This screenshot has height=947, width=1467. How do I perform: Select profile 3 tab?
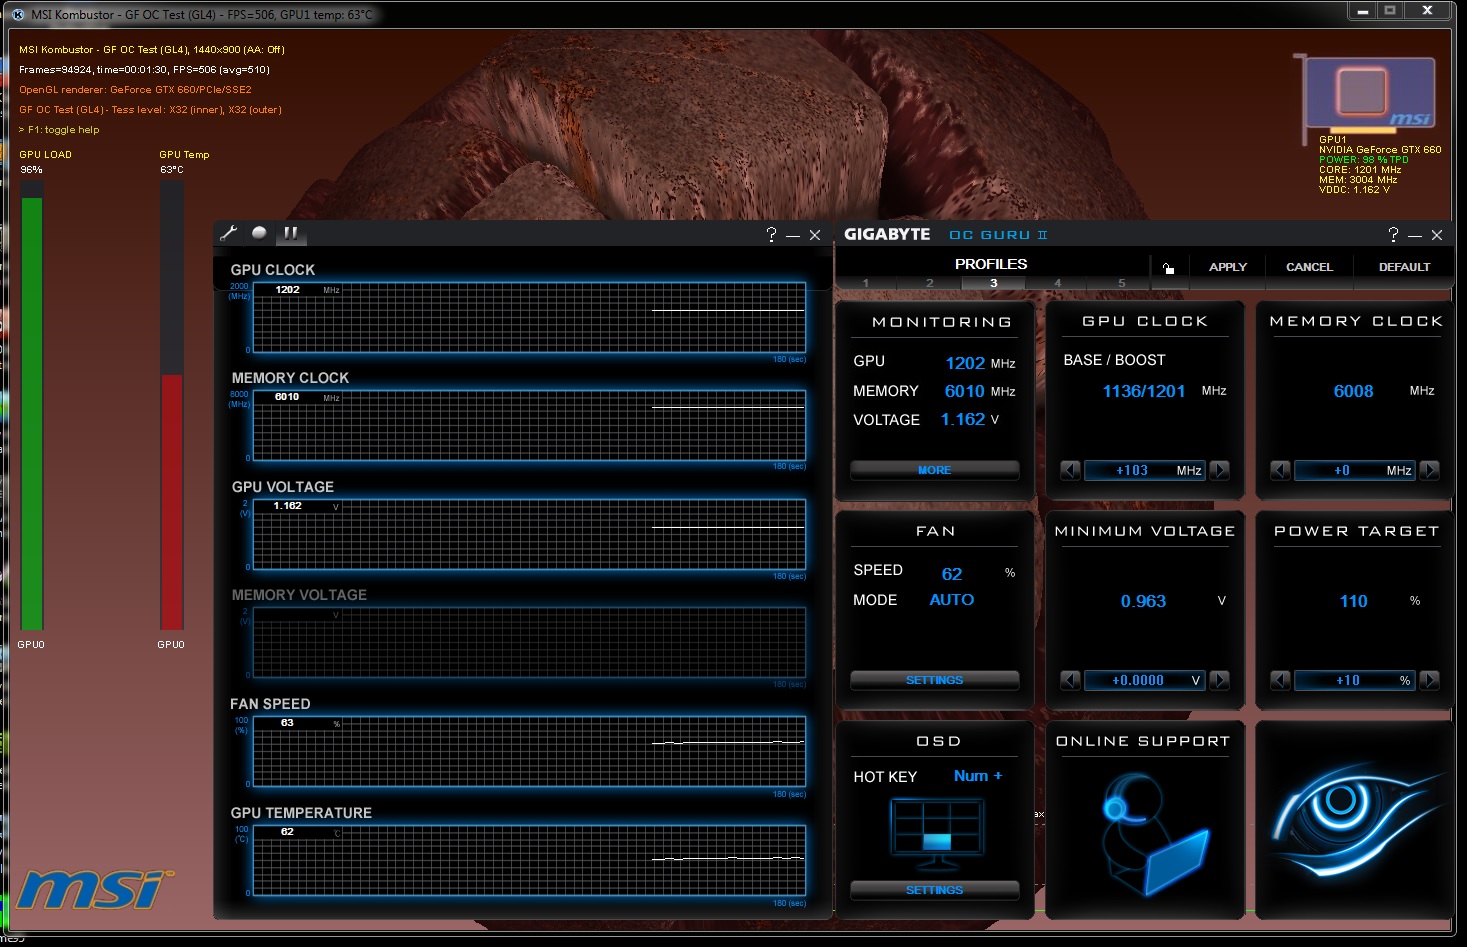click(994, 283)
